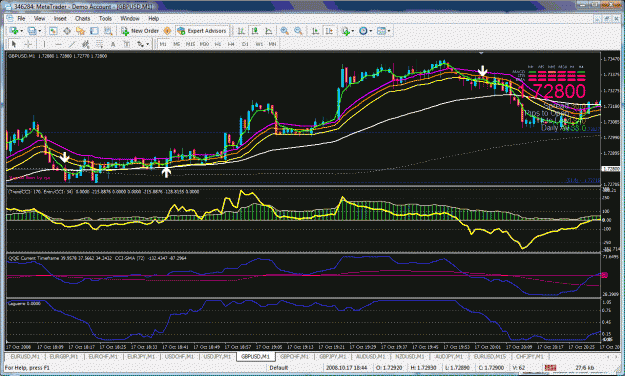Screen dimensions: 625x376
Task: Toggle chart Auto Scroll
Action: coord(315,31)
